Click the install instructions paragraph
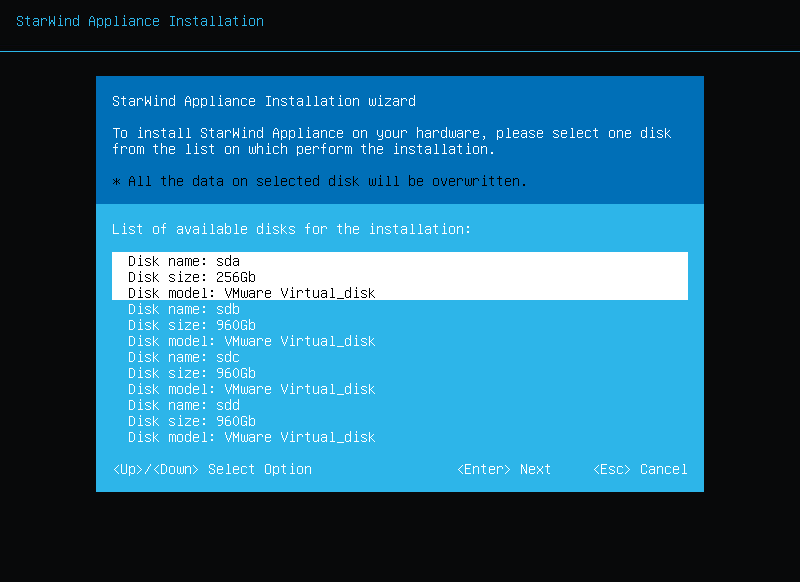The image size is (800, 582). 392,141
